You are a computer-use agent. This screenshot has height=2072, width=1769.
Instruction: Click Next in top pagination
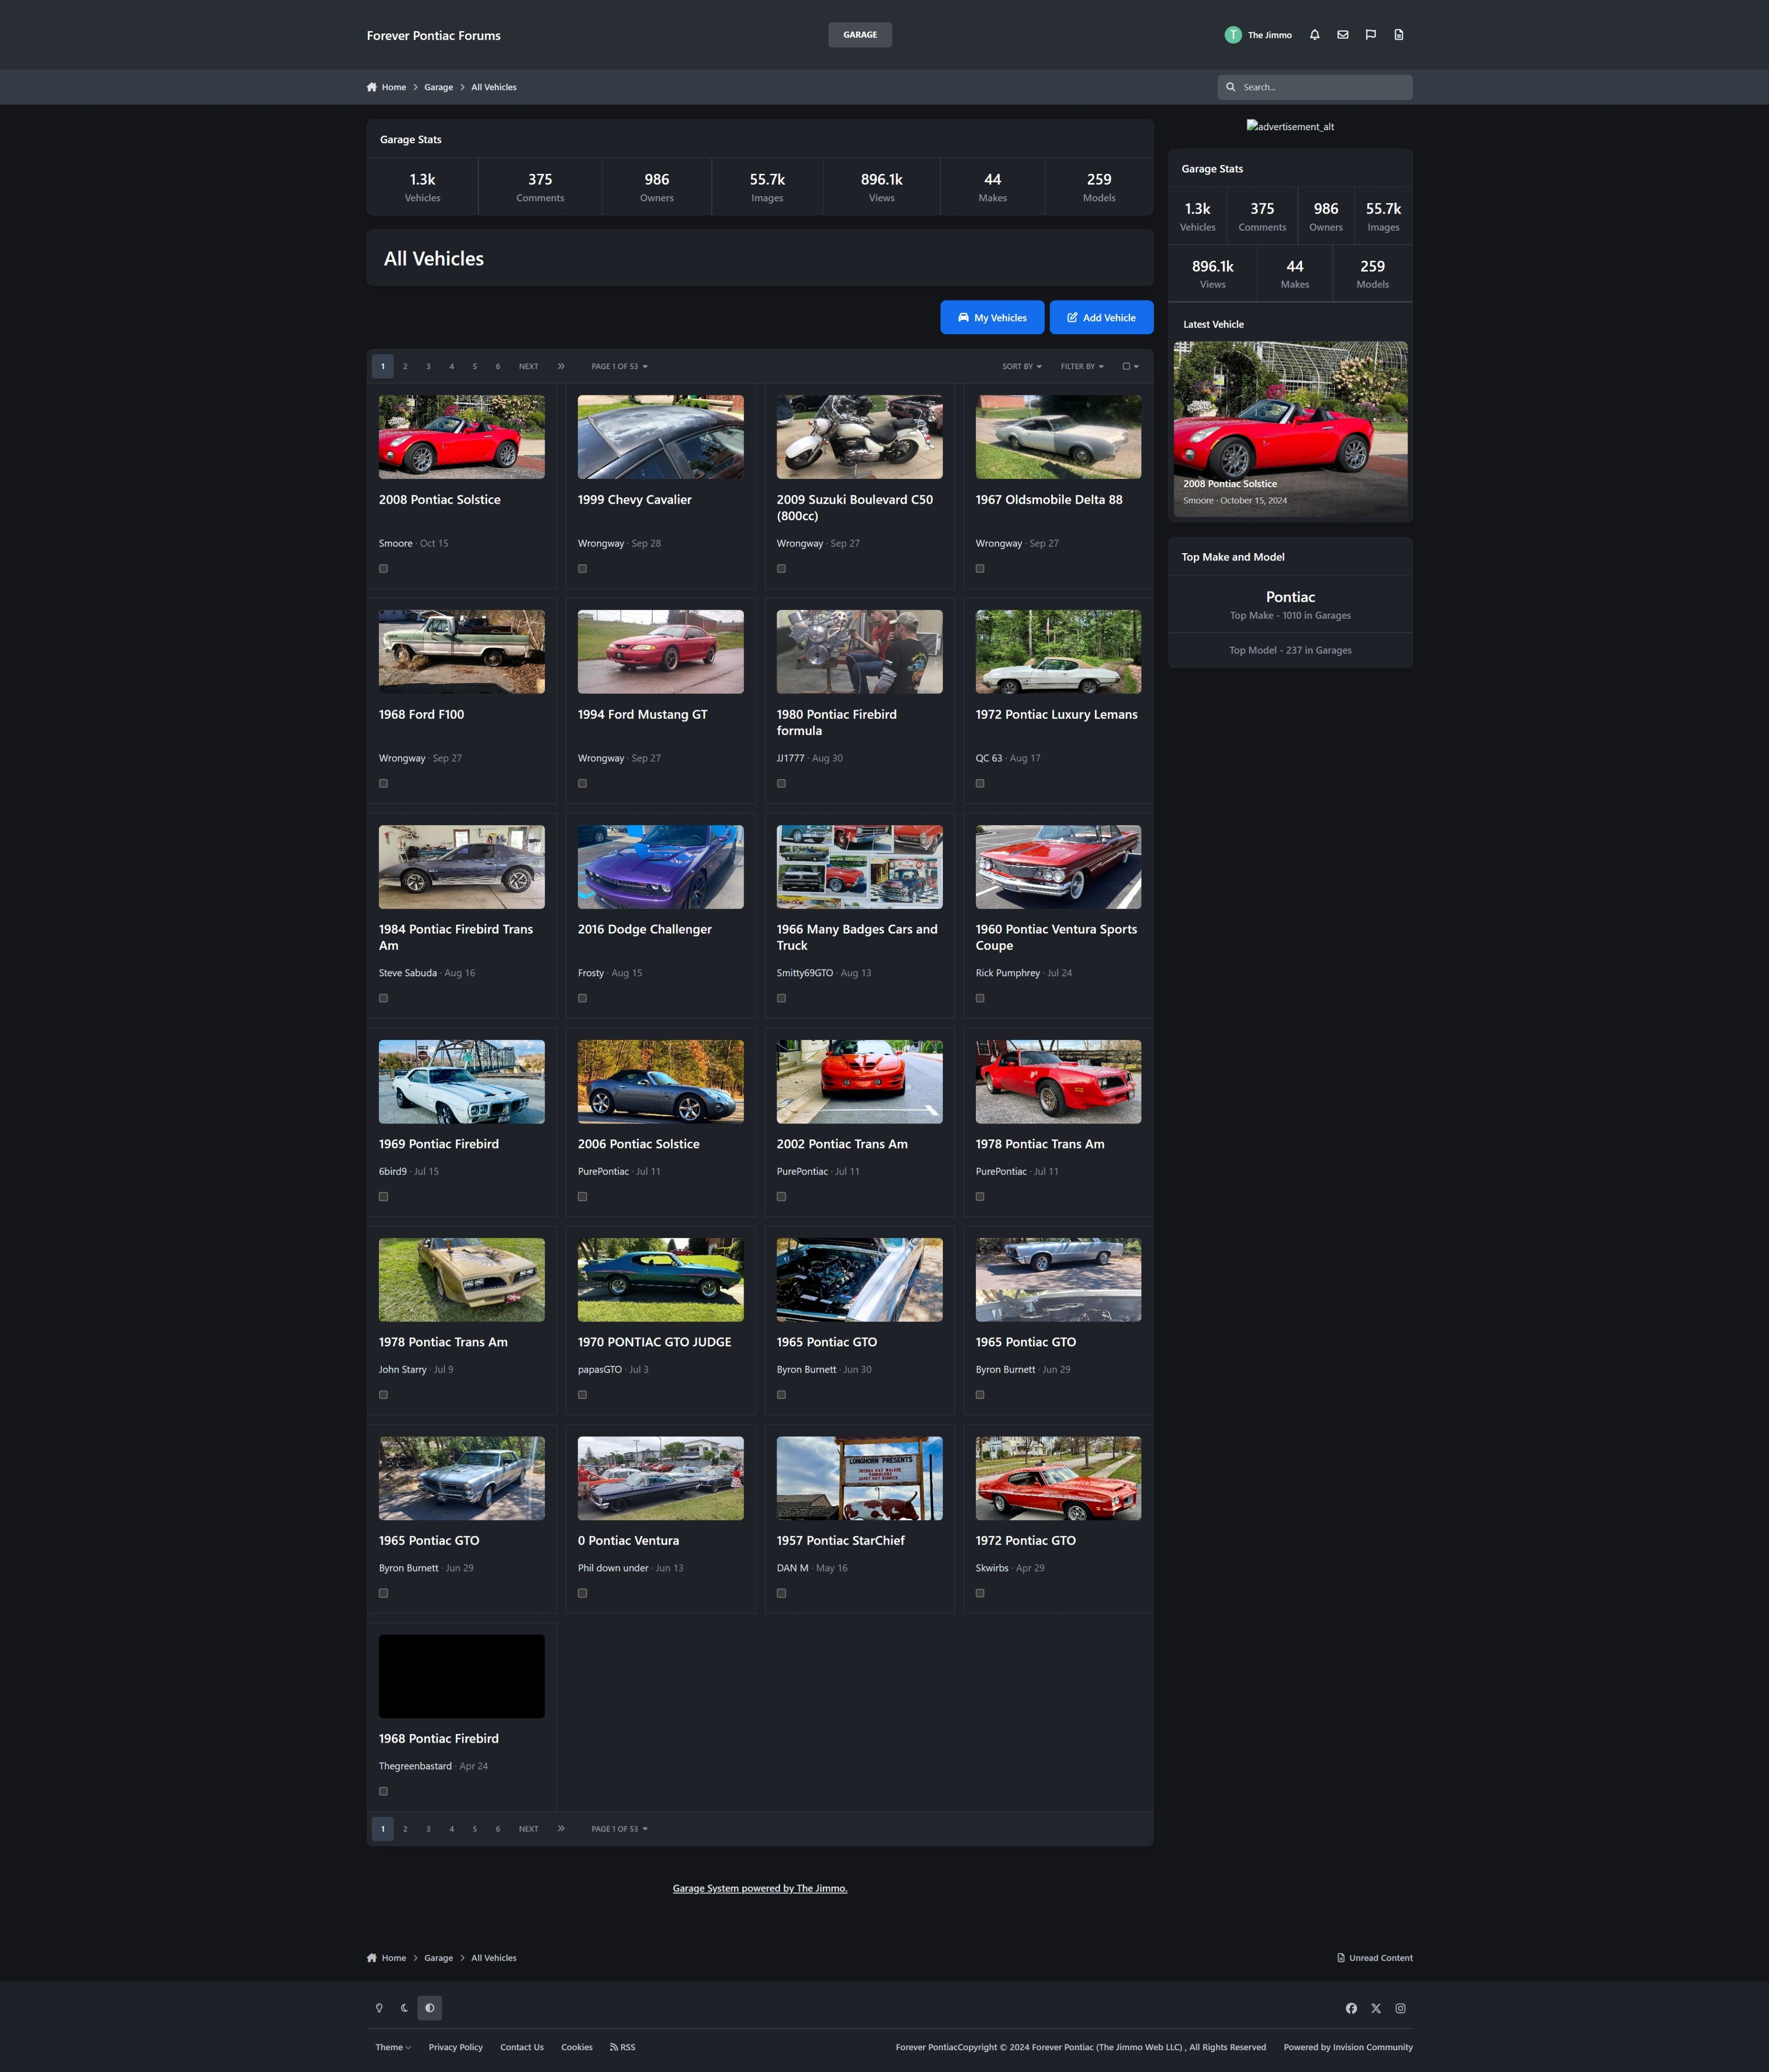[528, 366]
